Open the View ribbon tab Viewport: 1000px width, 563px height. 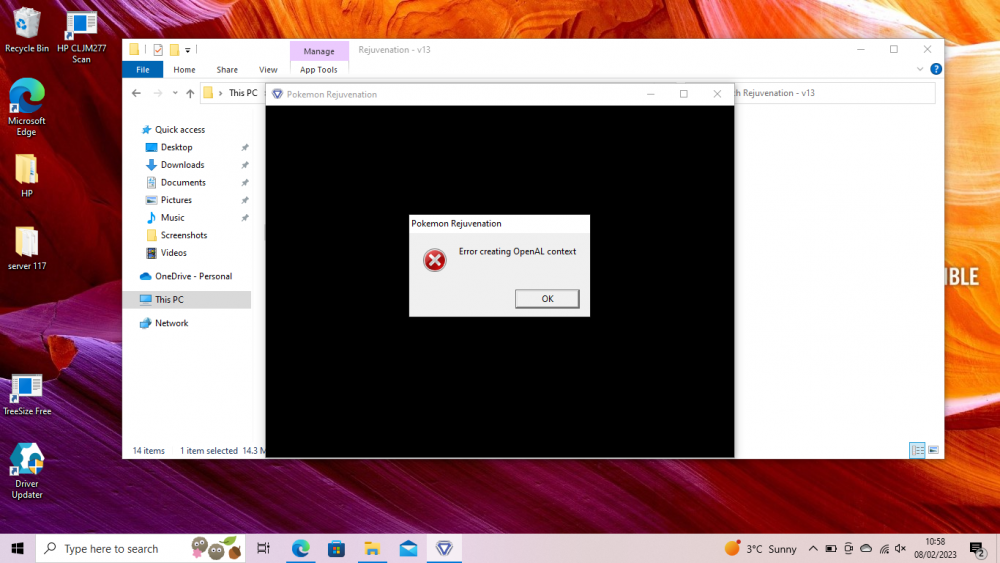(x=268, y=69)
